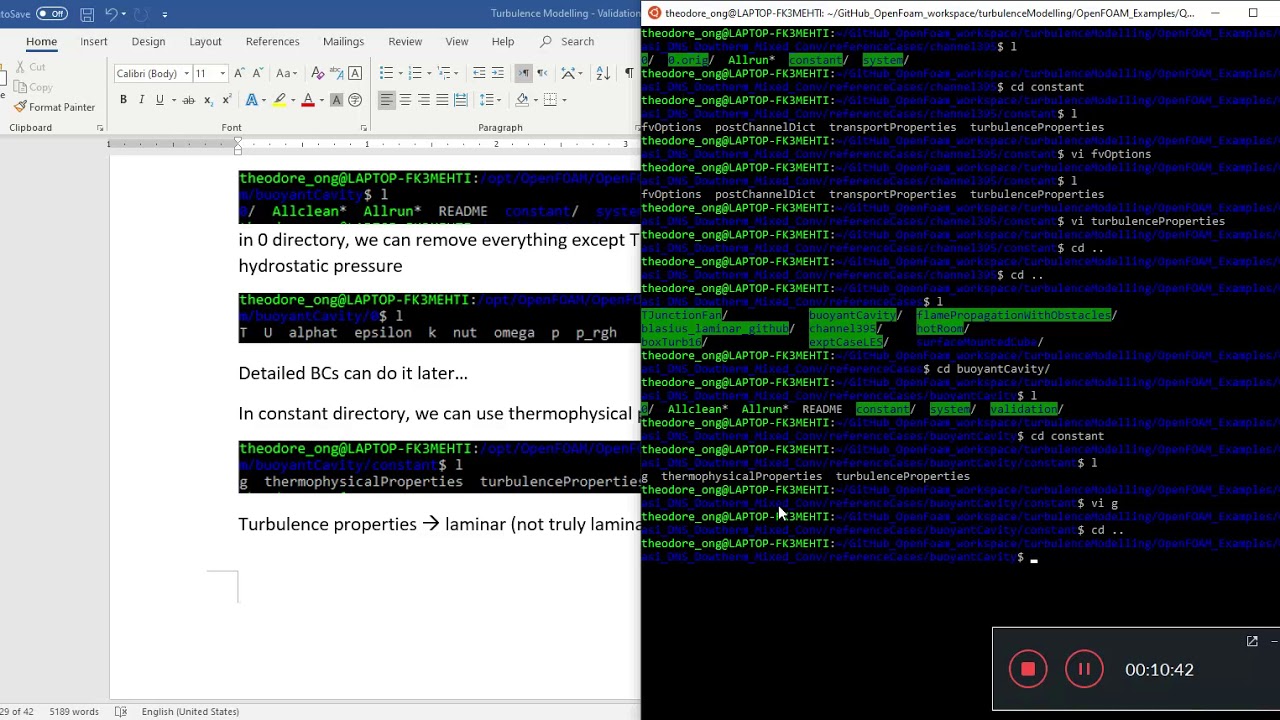Increase font size with Grow Font
1280x720 pixels.
pyautogui.click(x=239, y=73)
